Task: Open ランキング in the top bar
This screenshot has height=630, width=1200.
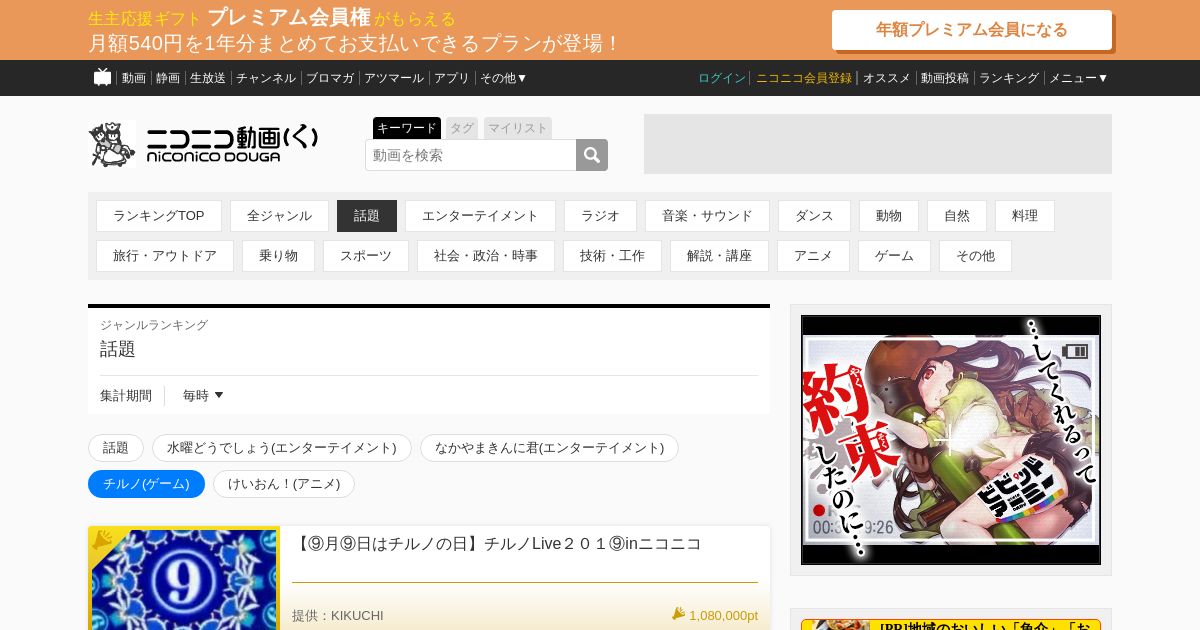Action: pyautogui.click(x=1009, y=78)
